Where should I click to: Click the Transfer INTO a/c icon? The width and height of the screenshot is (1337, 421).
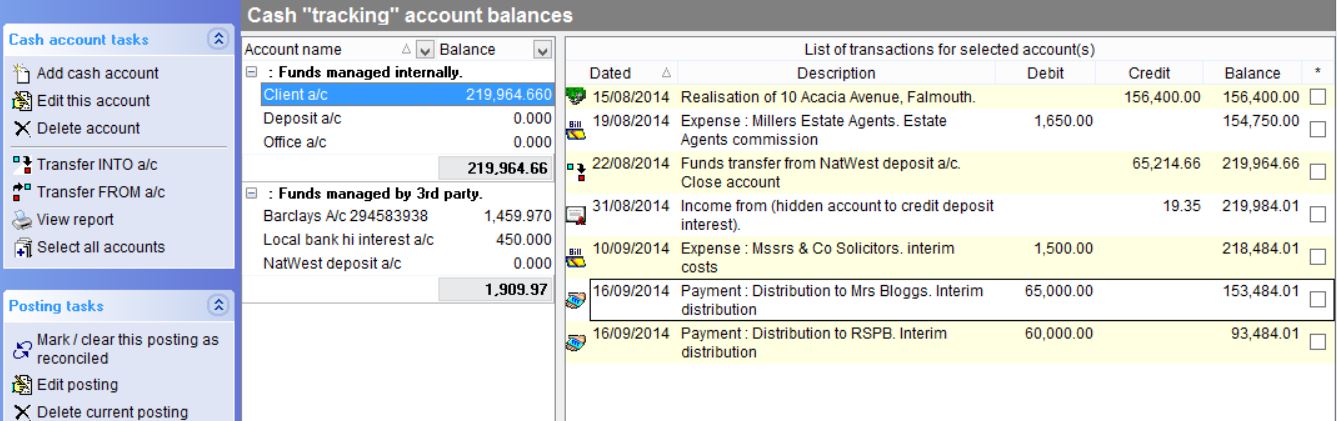click(23, 164)
